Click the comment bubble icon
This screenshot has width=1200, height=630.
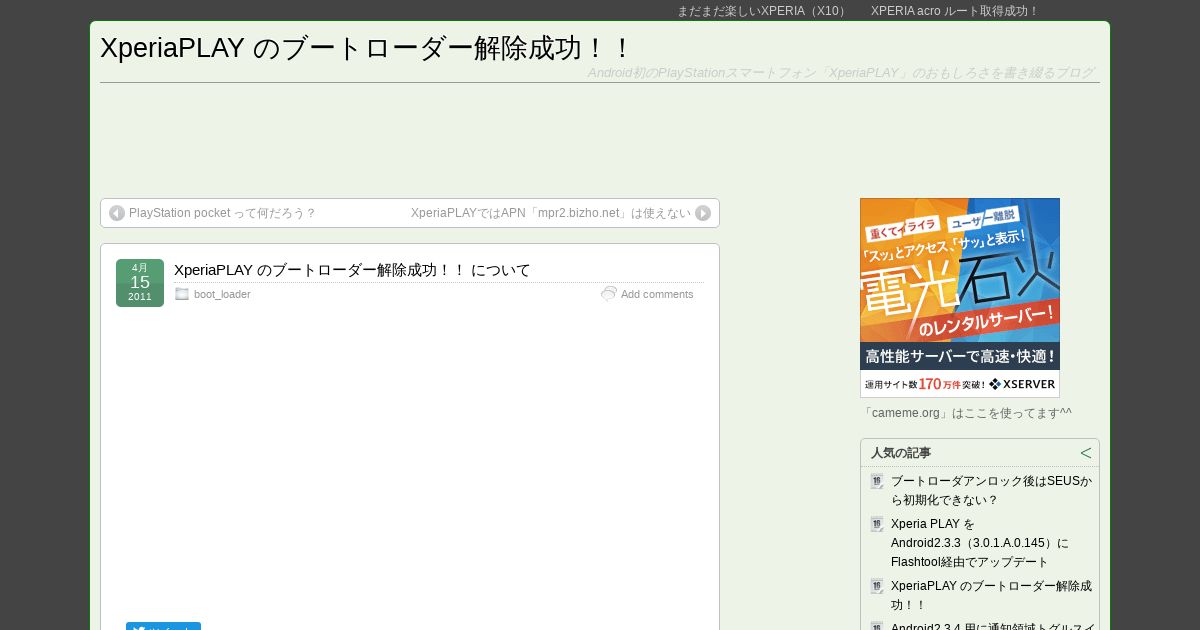609,294
